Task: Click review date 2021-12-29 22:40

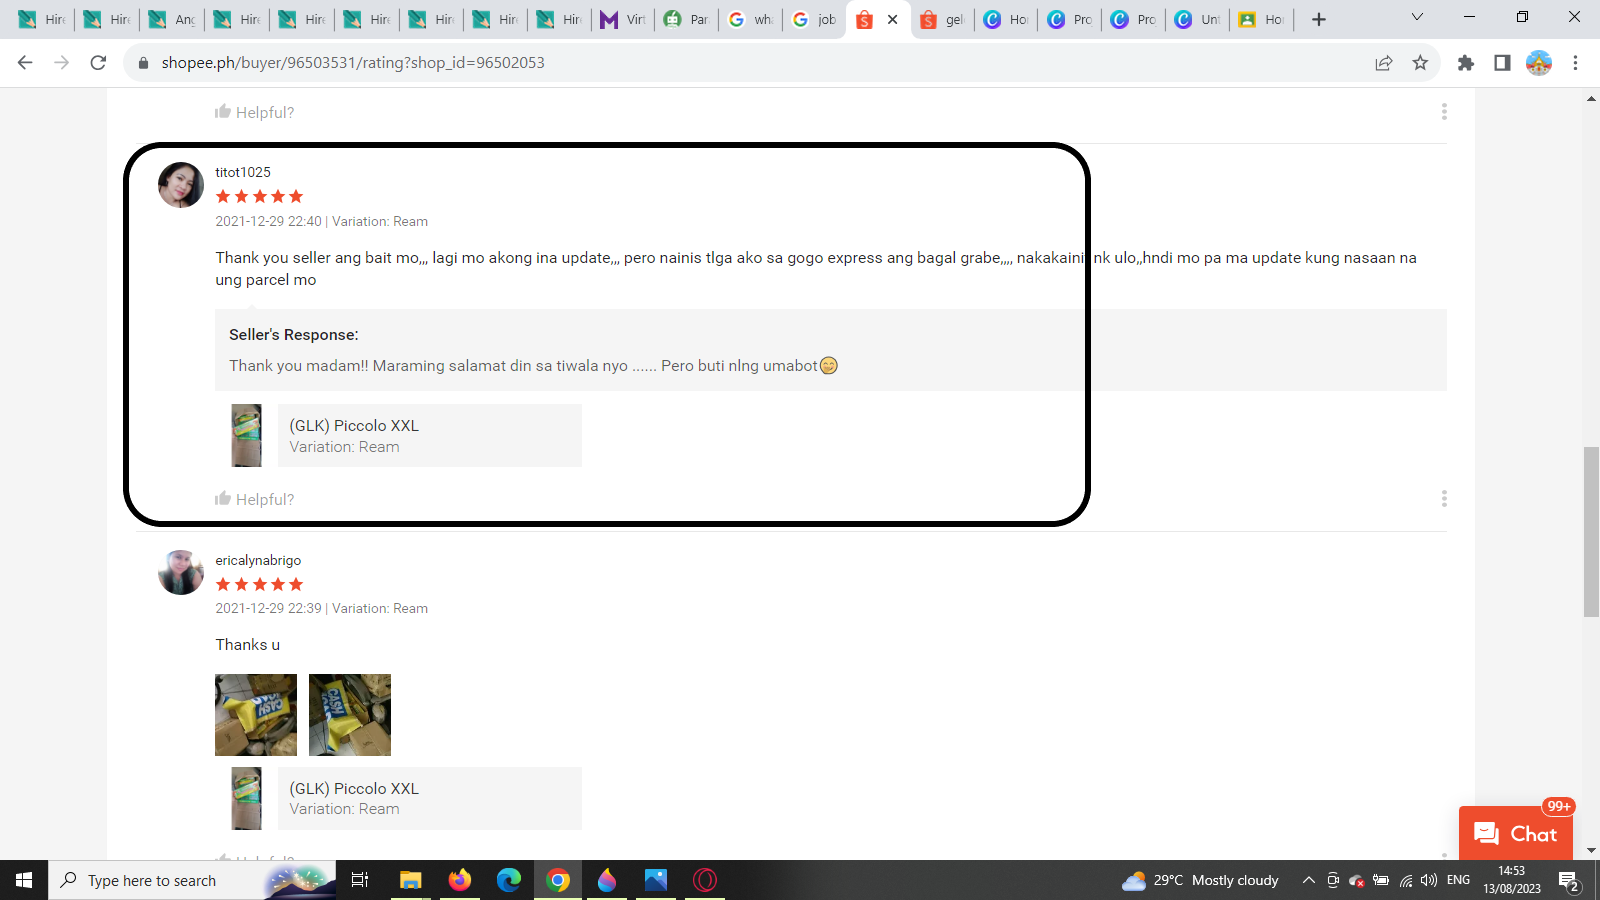Action: (269, 221)
